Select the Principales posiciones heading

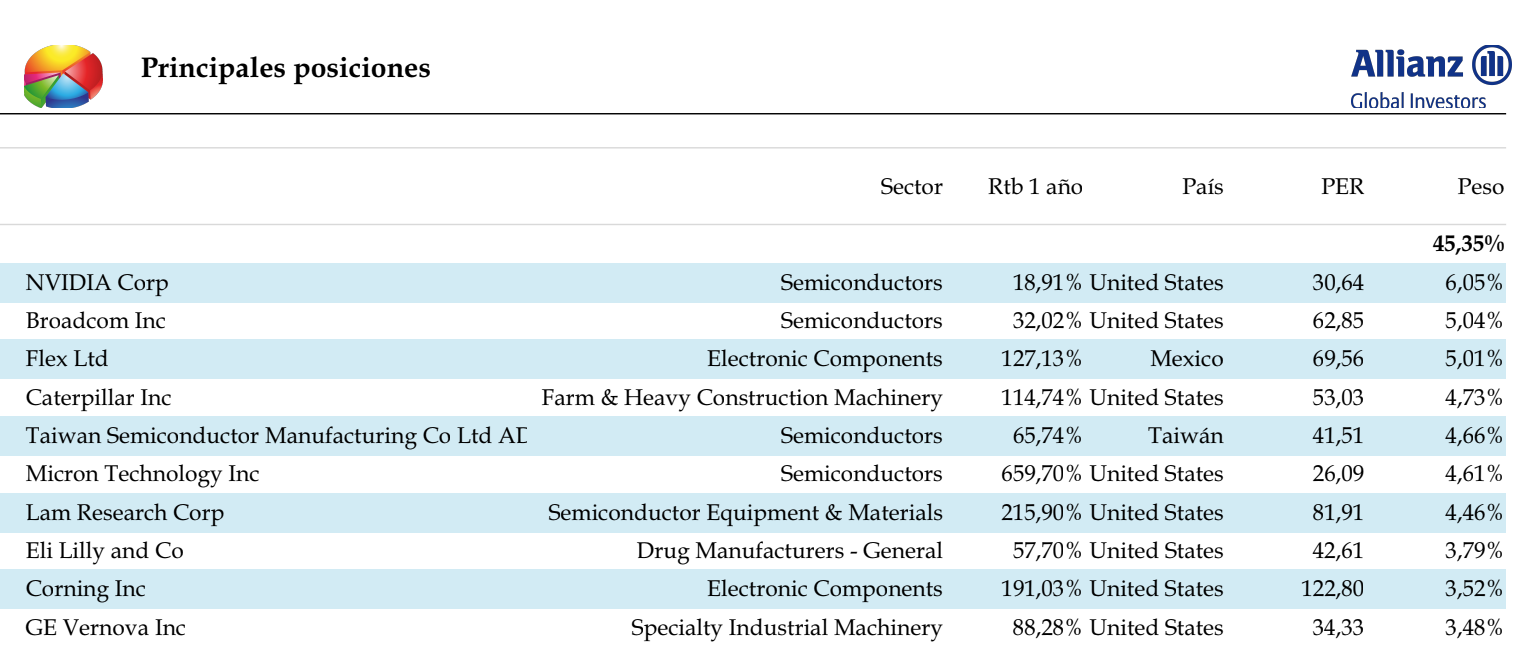285,68
